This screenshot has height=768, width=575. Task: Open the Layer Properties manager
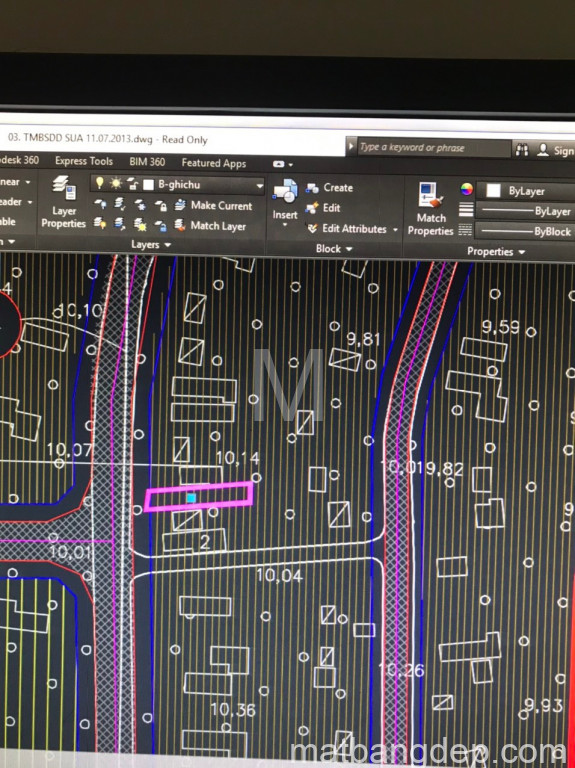click(63, 202)
